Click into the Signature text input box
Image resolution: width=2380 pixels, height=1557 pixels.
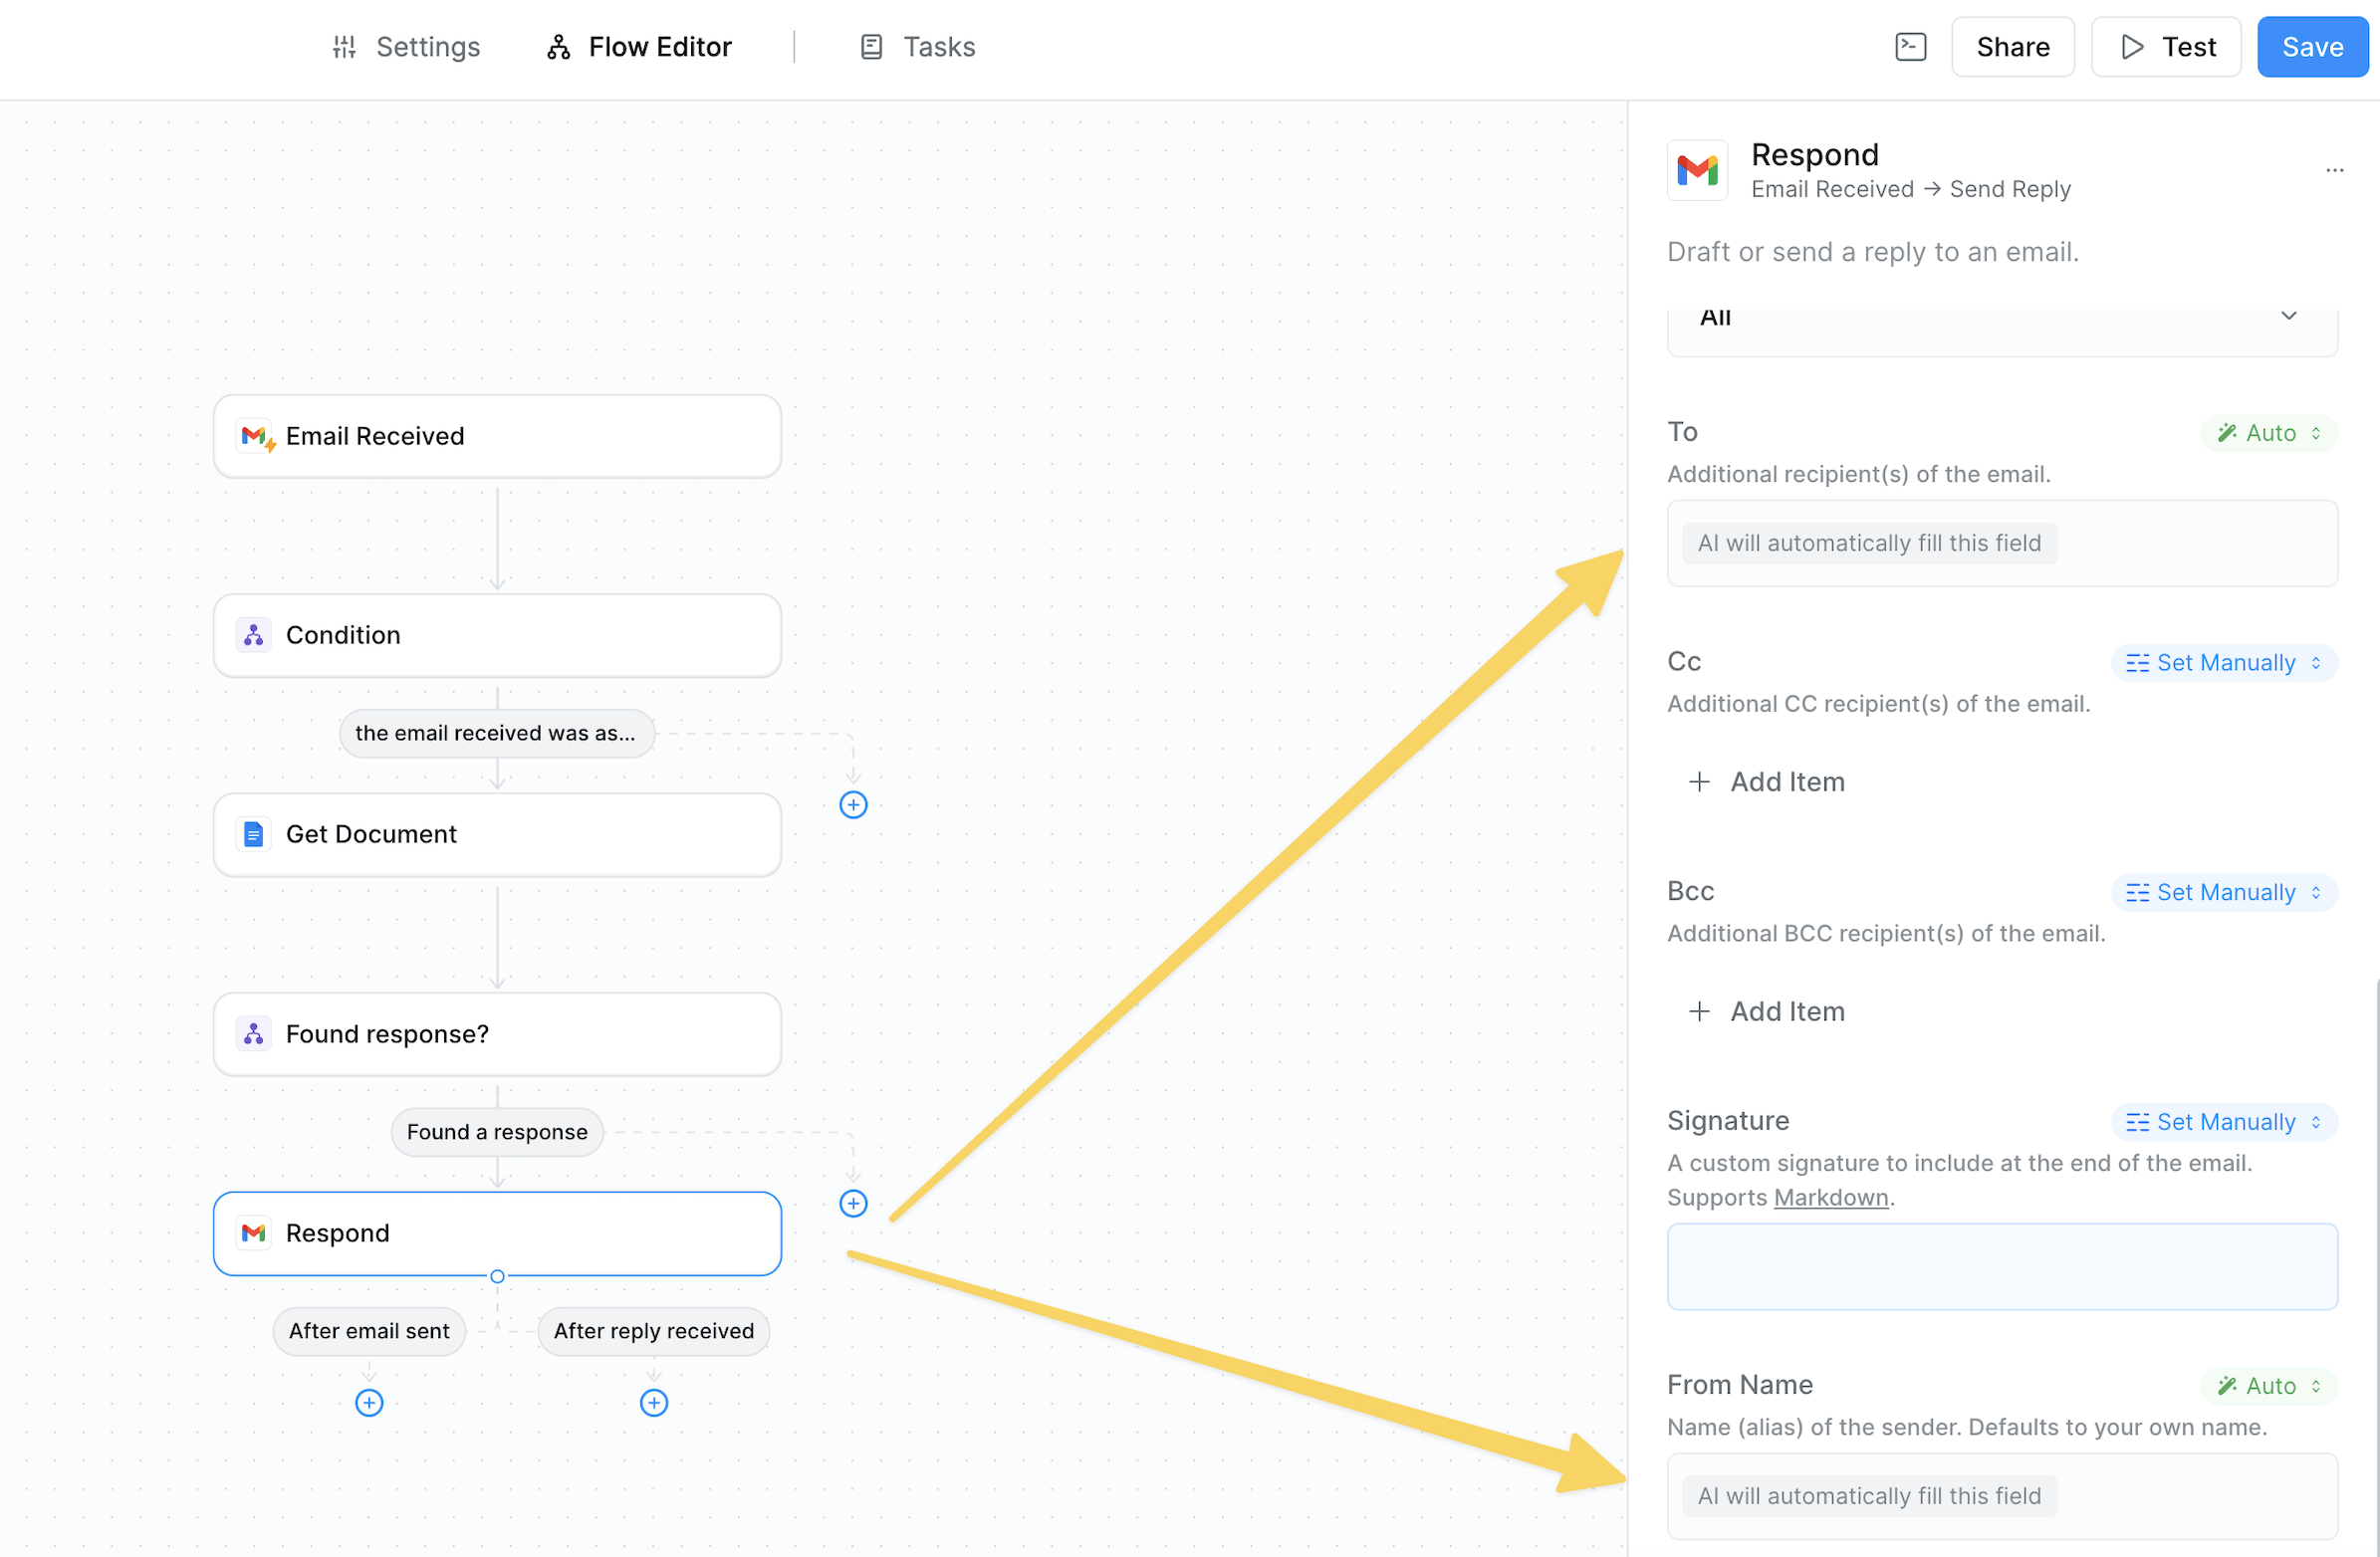2001,1266
